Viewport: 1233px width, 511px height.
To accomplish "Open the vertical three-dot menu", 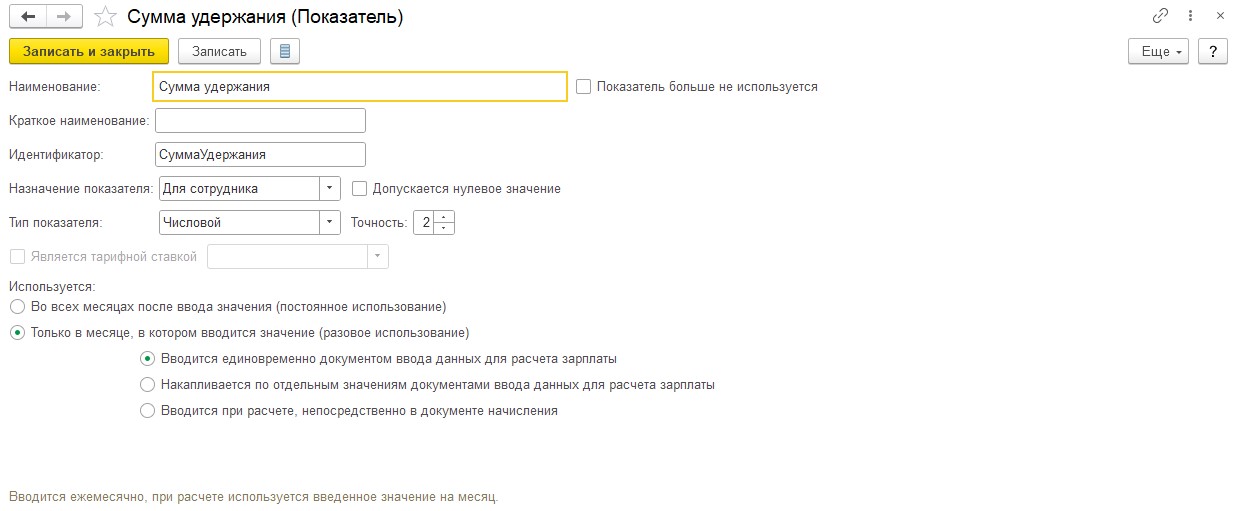I will (1190, 16).
